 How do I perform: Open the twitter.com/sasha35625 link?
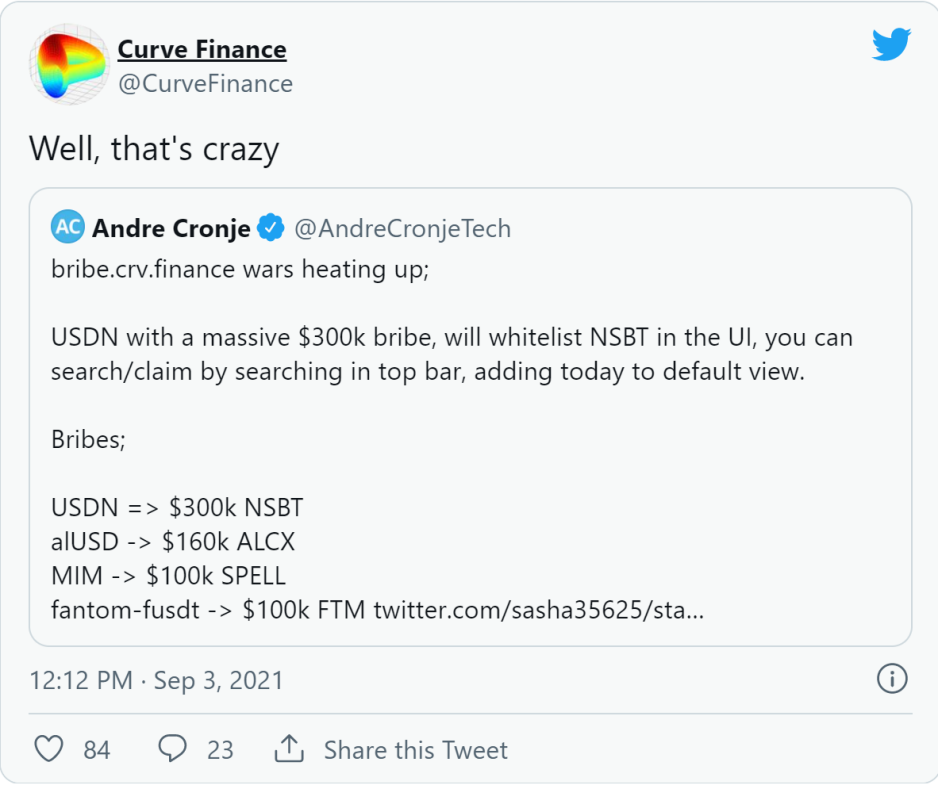(x=539, y=609)
